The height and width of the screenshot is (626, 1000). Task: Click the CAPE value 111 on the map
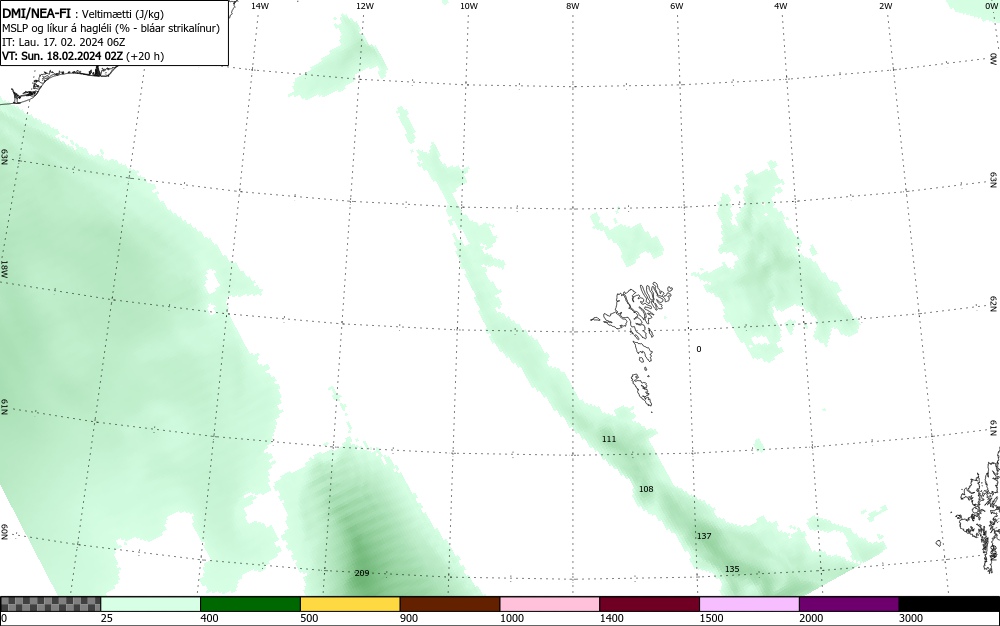click(x=609, y=439)
